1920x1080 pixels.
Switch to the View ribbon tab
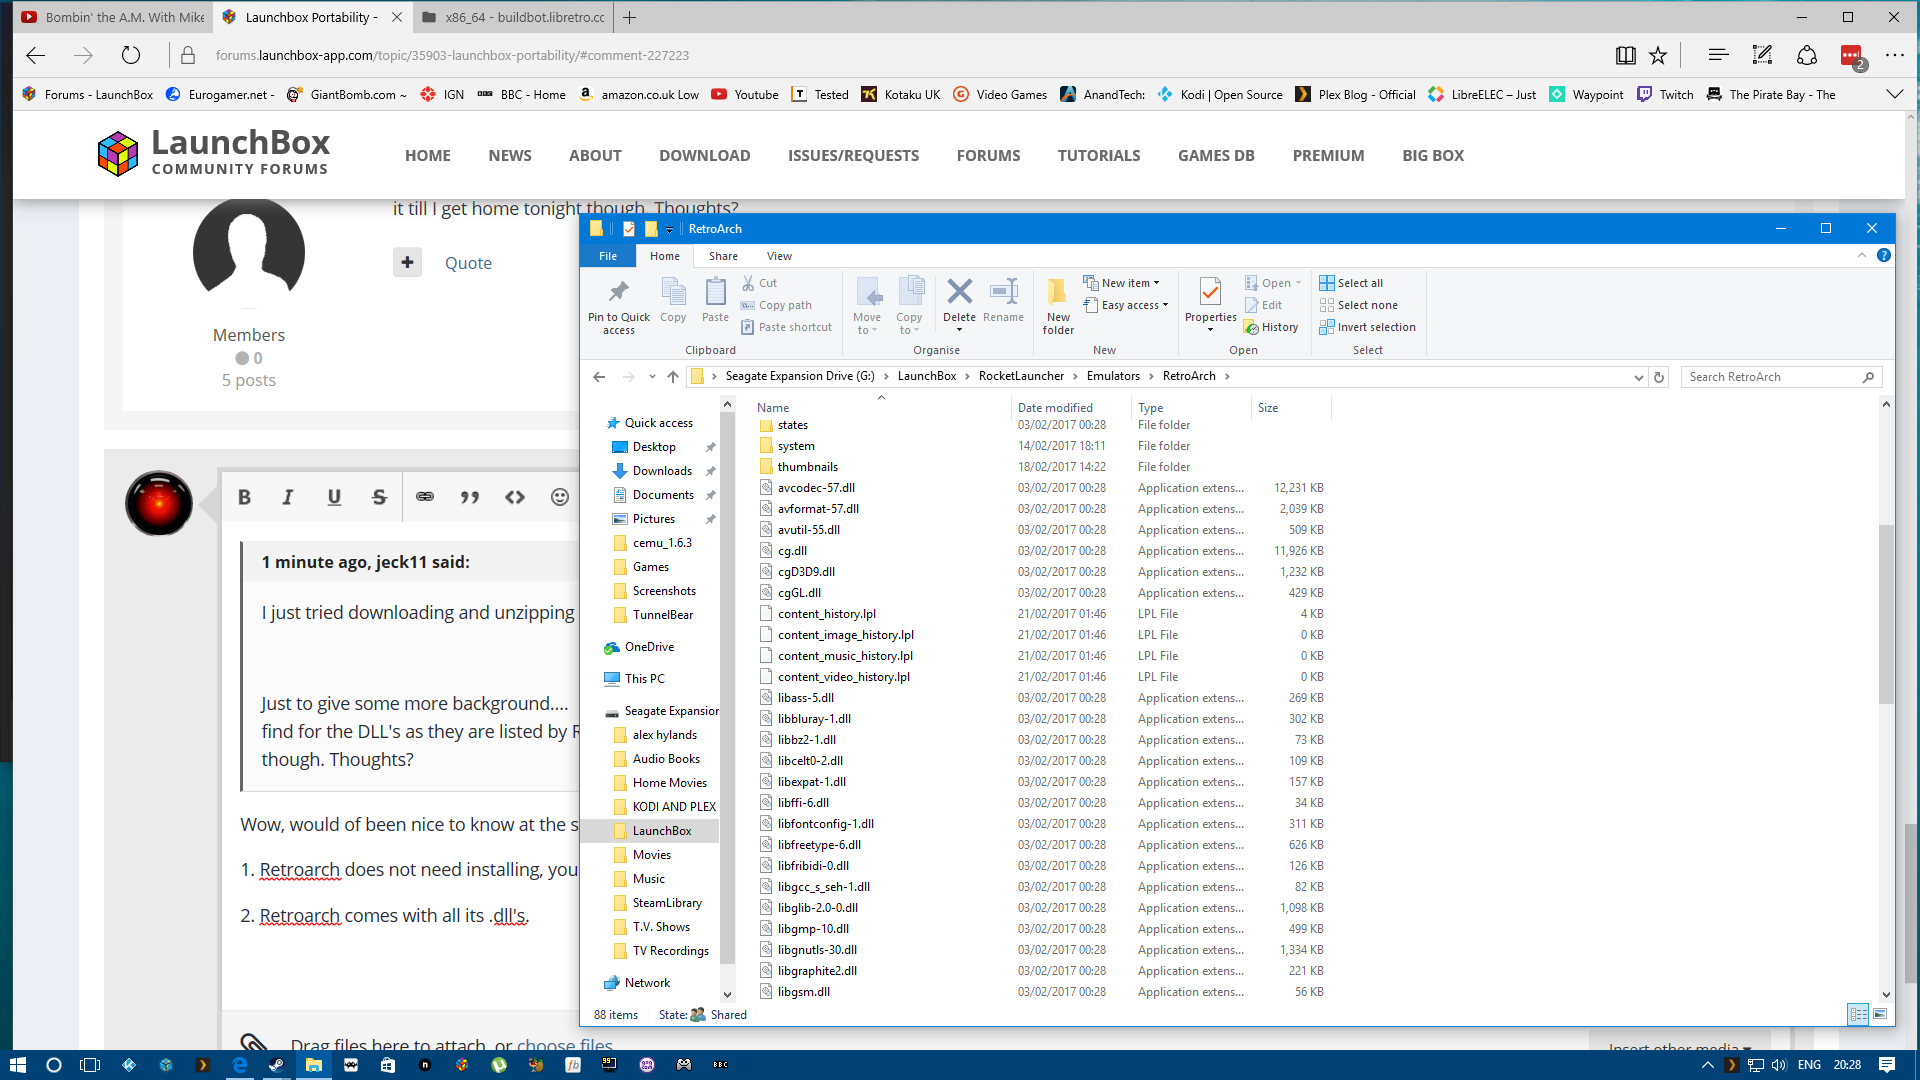tap(779, 256)
